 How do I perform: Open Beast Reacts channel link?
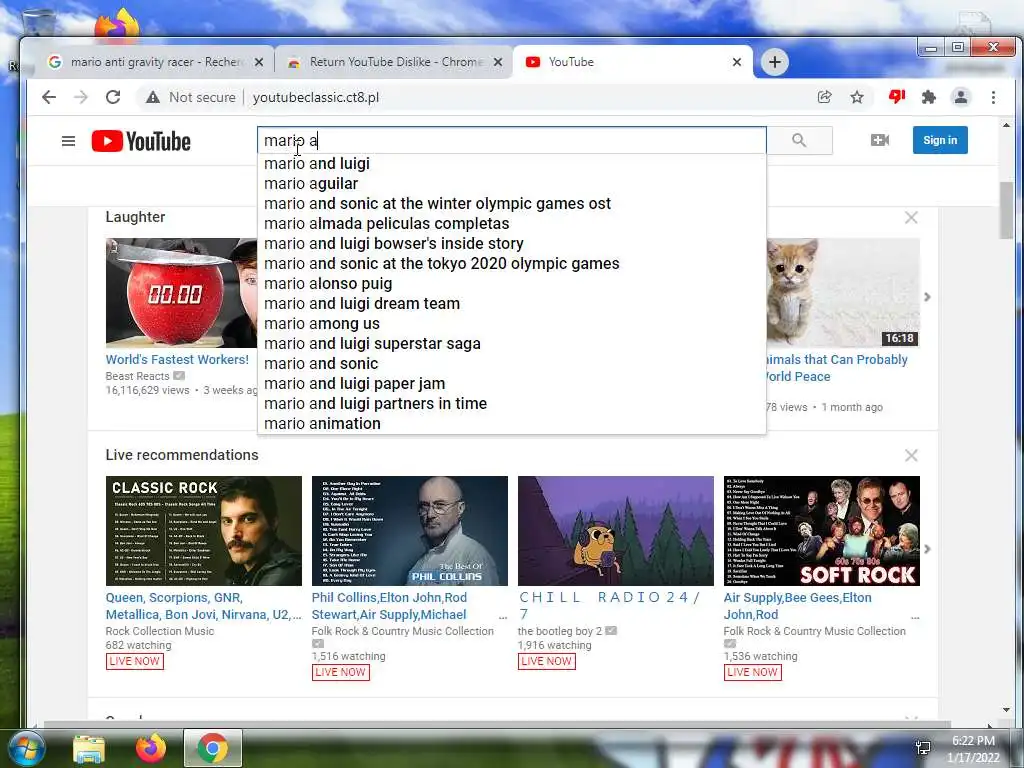[137, 376]
